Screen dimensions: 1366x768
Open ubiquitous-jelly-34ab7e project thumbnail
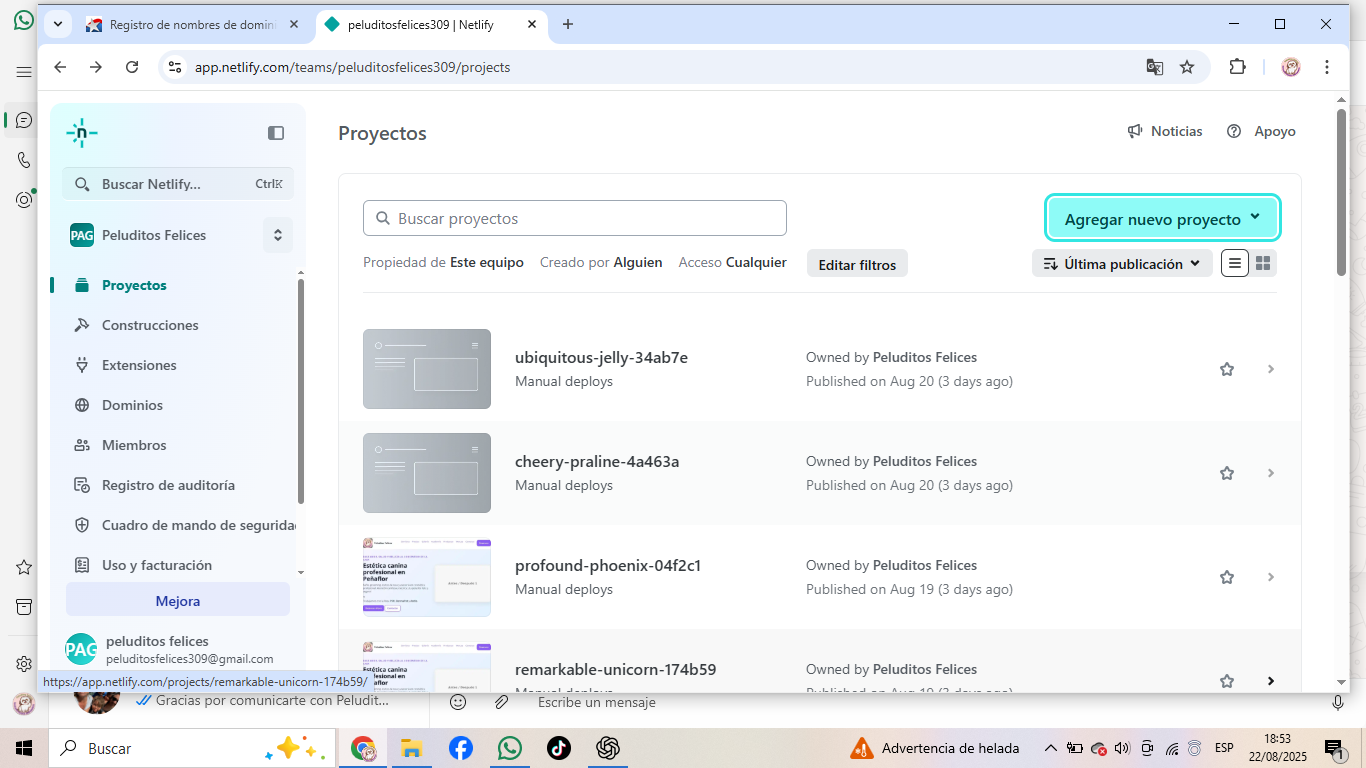tap(427, 369)
